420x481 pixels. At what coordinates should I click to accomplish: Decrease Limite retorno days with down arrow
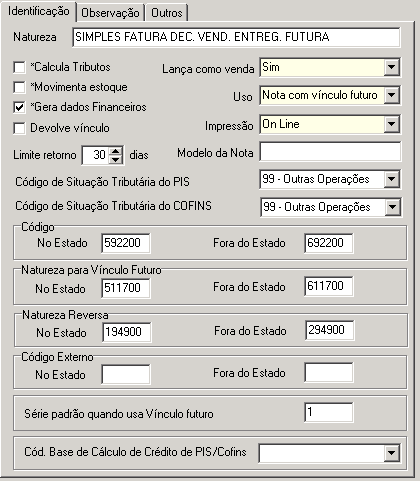point(116,159)
